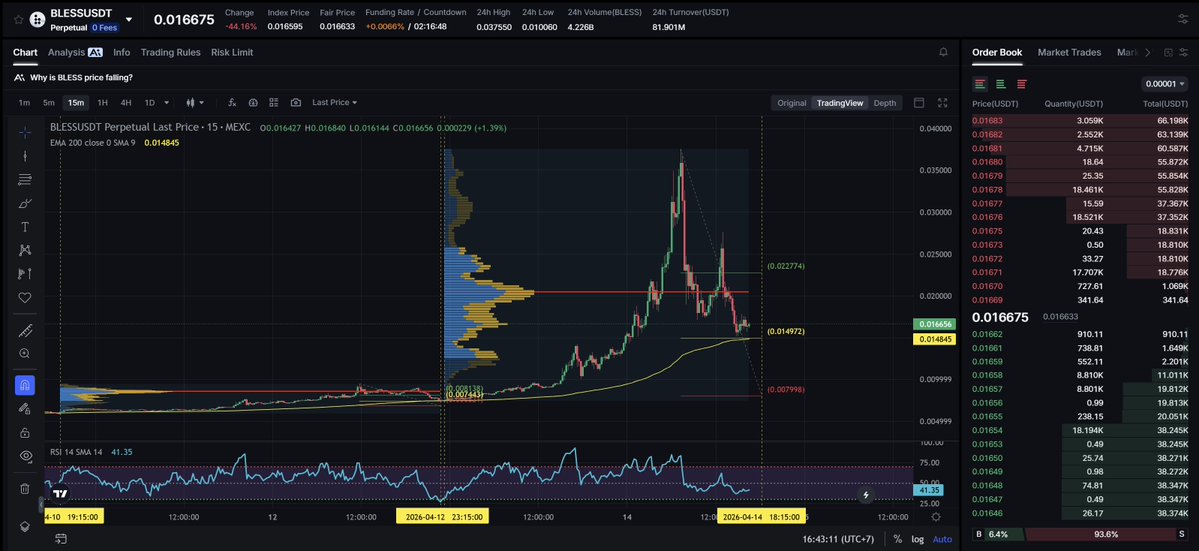Toggle hide all drawings eye icon
The height and width of the screenshot is (551, 1199).
click(x=24, y=456)
